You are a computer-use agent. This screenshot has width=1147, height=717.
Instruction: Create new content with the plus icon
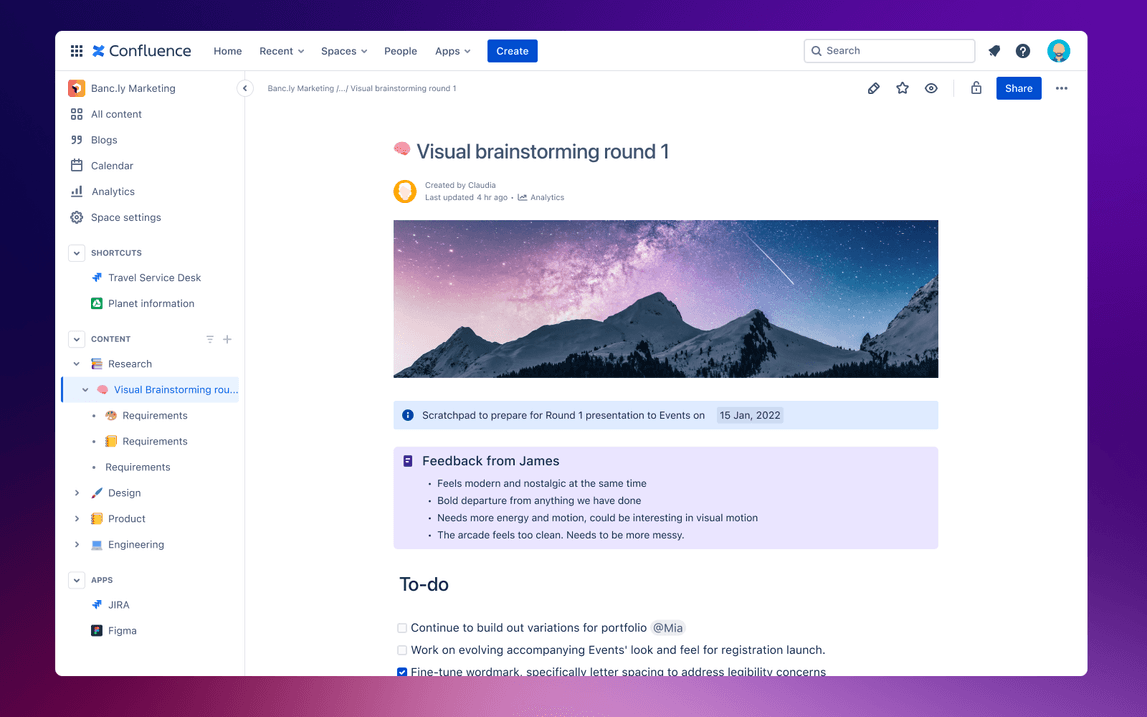[227, 339]
